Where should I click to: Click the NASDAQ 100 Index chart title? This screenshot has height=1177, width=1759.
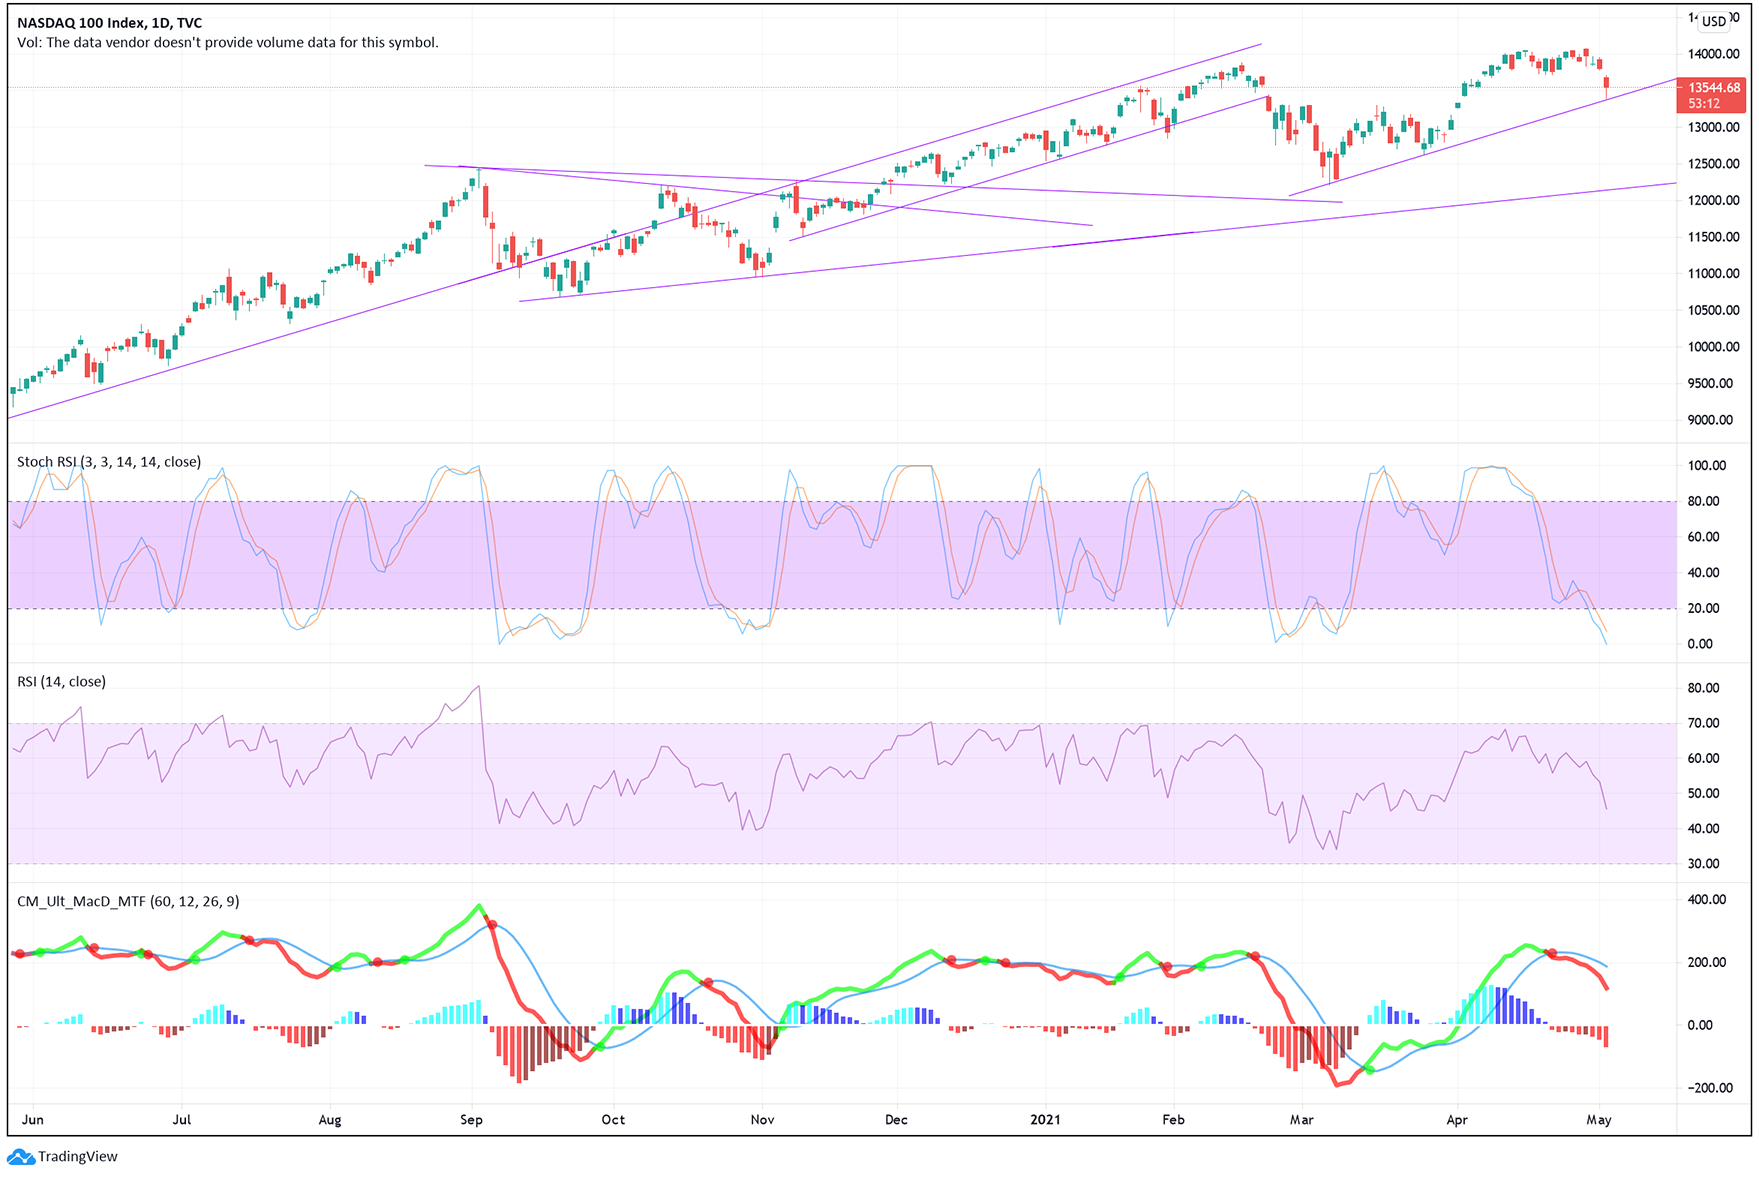109,23
